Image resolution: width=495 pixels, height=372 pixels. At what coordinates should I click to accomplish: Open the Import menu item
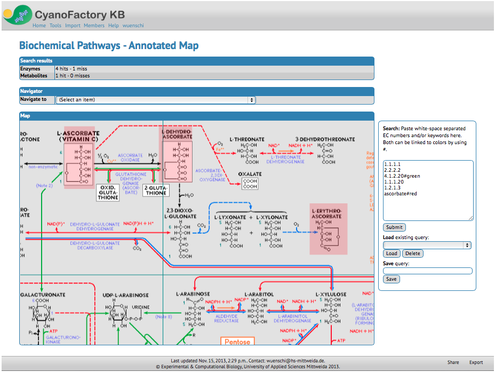73,26
